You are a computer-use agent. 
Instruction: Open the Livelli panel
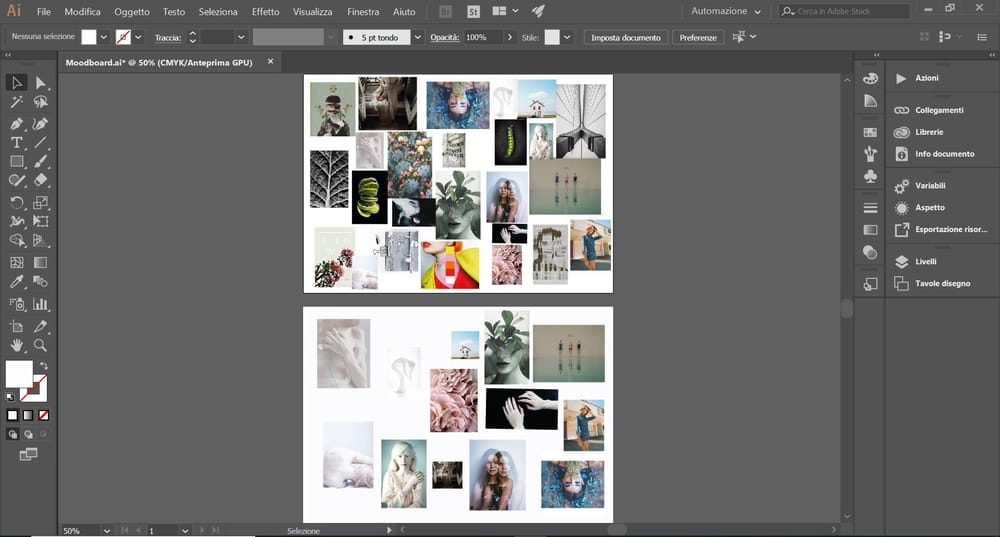[925, 261]
